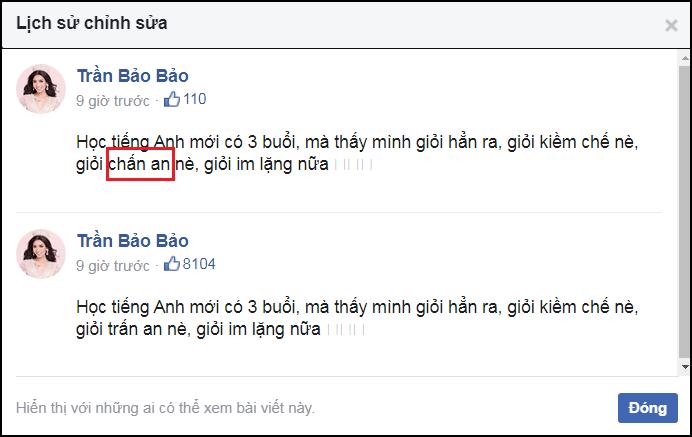692x437 pixels.
Task: Open Trần Bảo Bảo profile from second entry
Action: pyautogui.click(x=133, y=241)
